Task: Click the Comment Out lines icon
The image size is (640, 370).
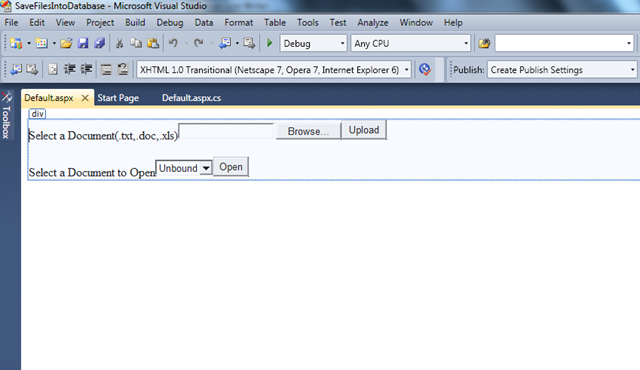Action: 106,69
